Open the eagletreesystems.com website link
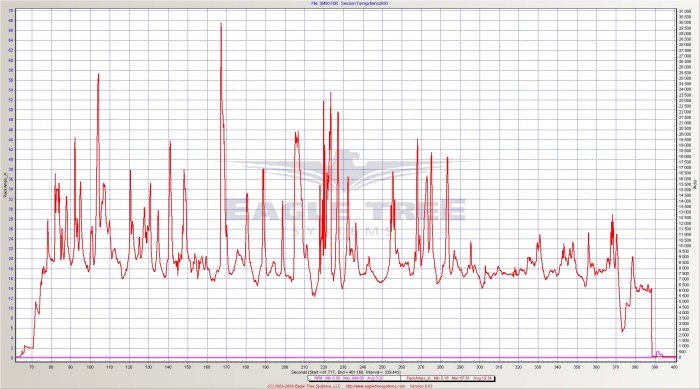The height and width of the screenshot is (389, 700). point(375,386)
